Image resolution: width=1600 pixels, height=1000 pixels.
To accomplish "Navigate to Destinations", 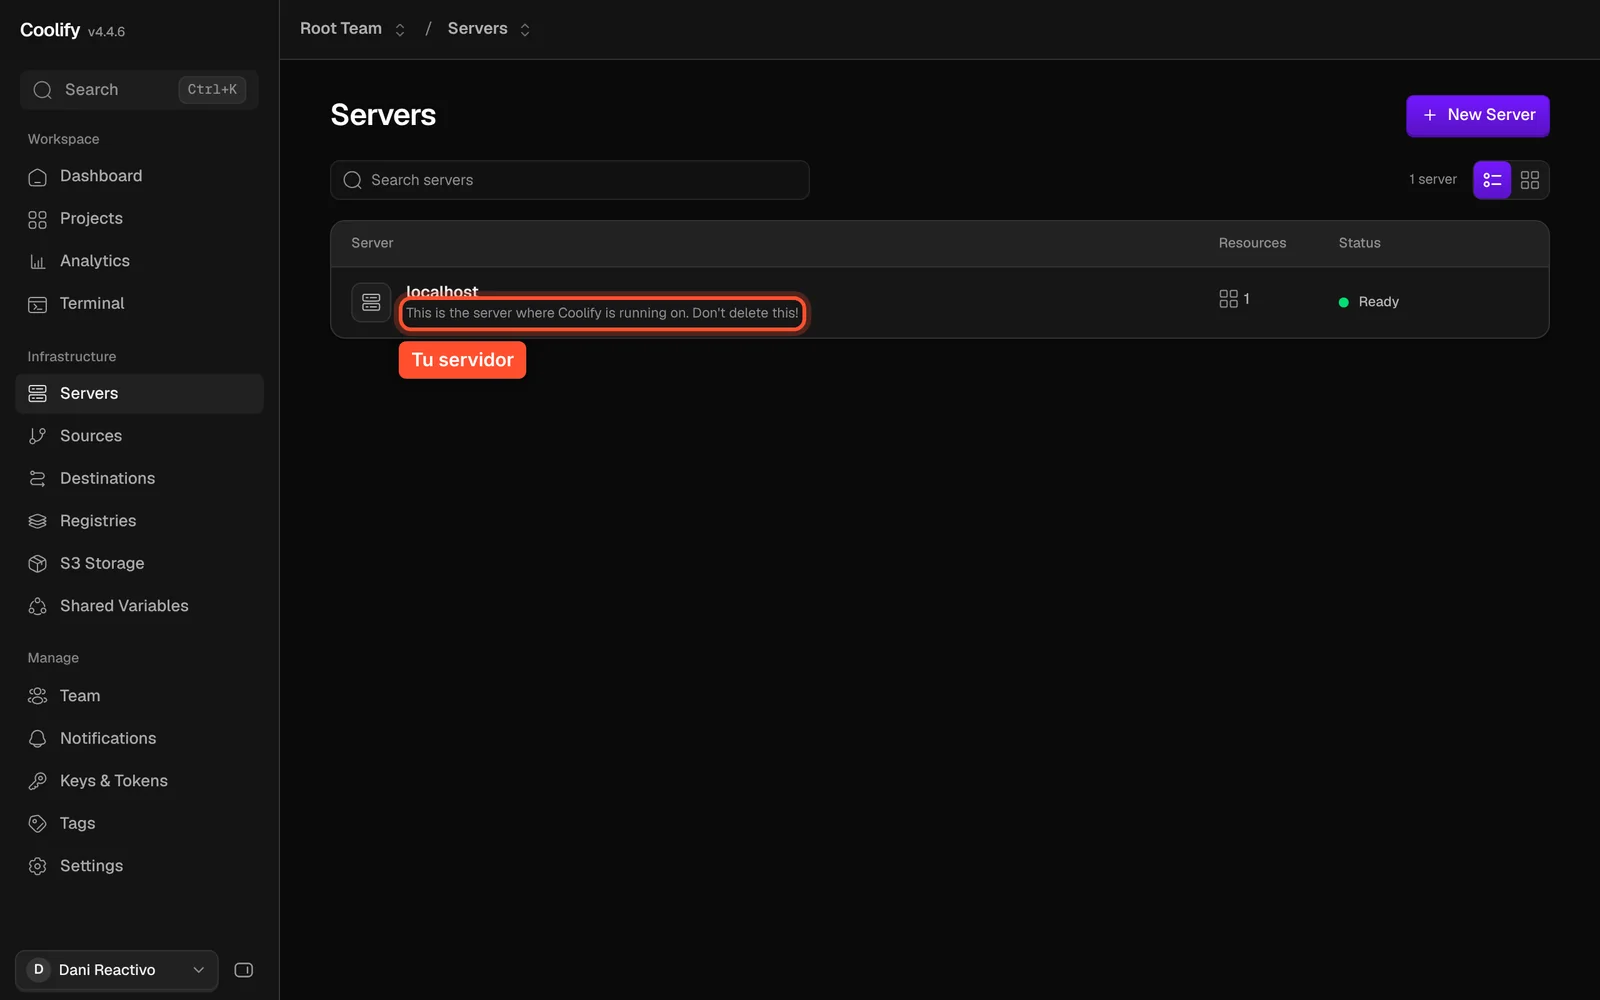I will click(139, 479).
